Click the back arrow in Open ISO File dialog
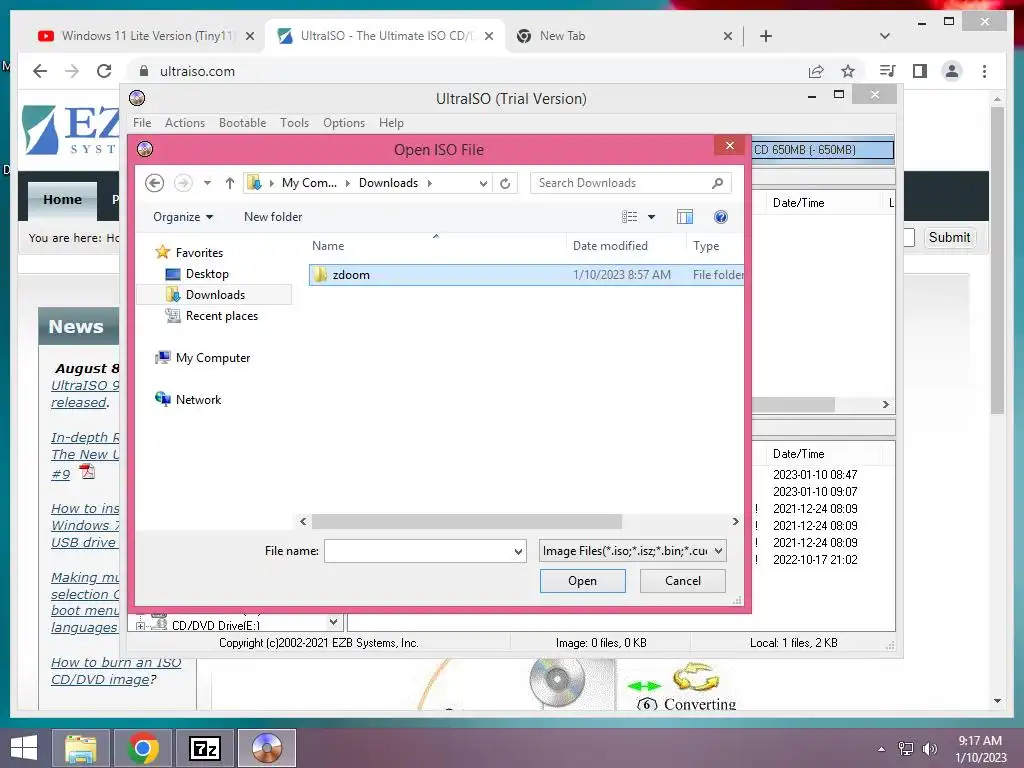This screenshot has width=1024, height=768. pyautogui.click(x=155, y=183)
